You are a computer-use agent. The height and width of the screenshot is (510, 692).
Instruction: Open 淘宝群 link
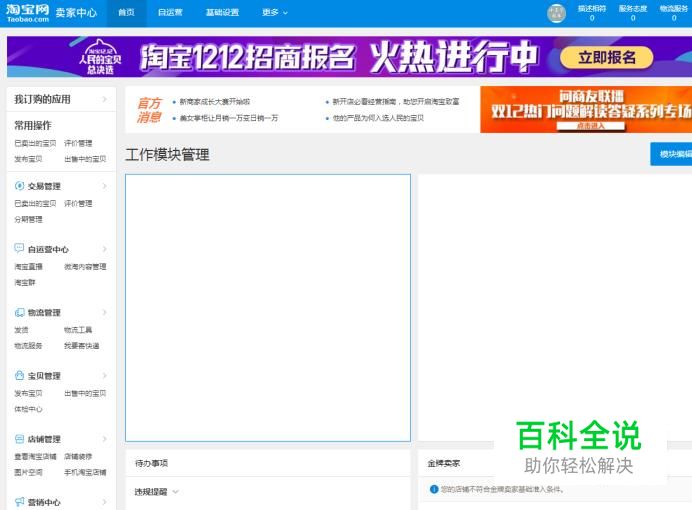[x=25, y=282]
